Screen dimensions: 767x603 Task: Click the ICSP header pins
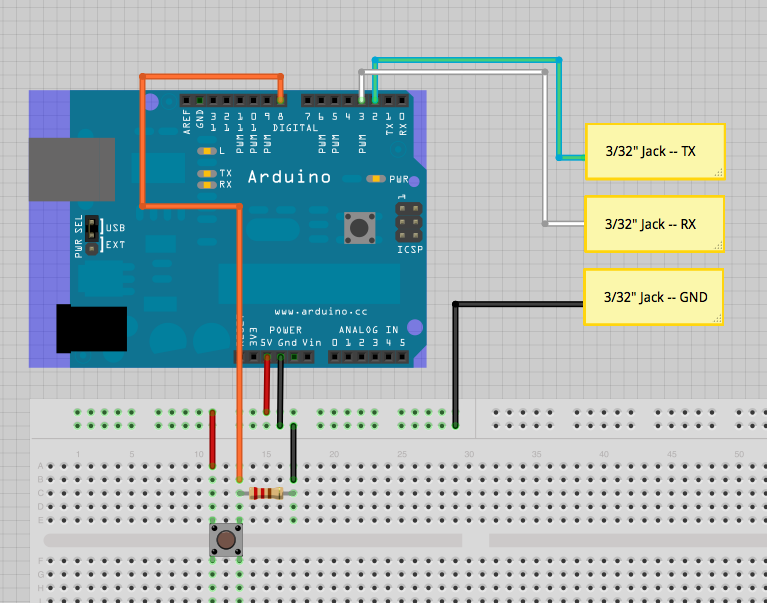409,223
